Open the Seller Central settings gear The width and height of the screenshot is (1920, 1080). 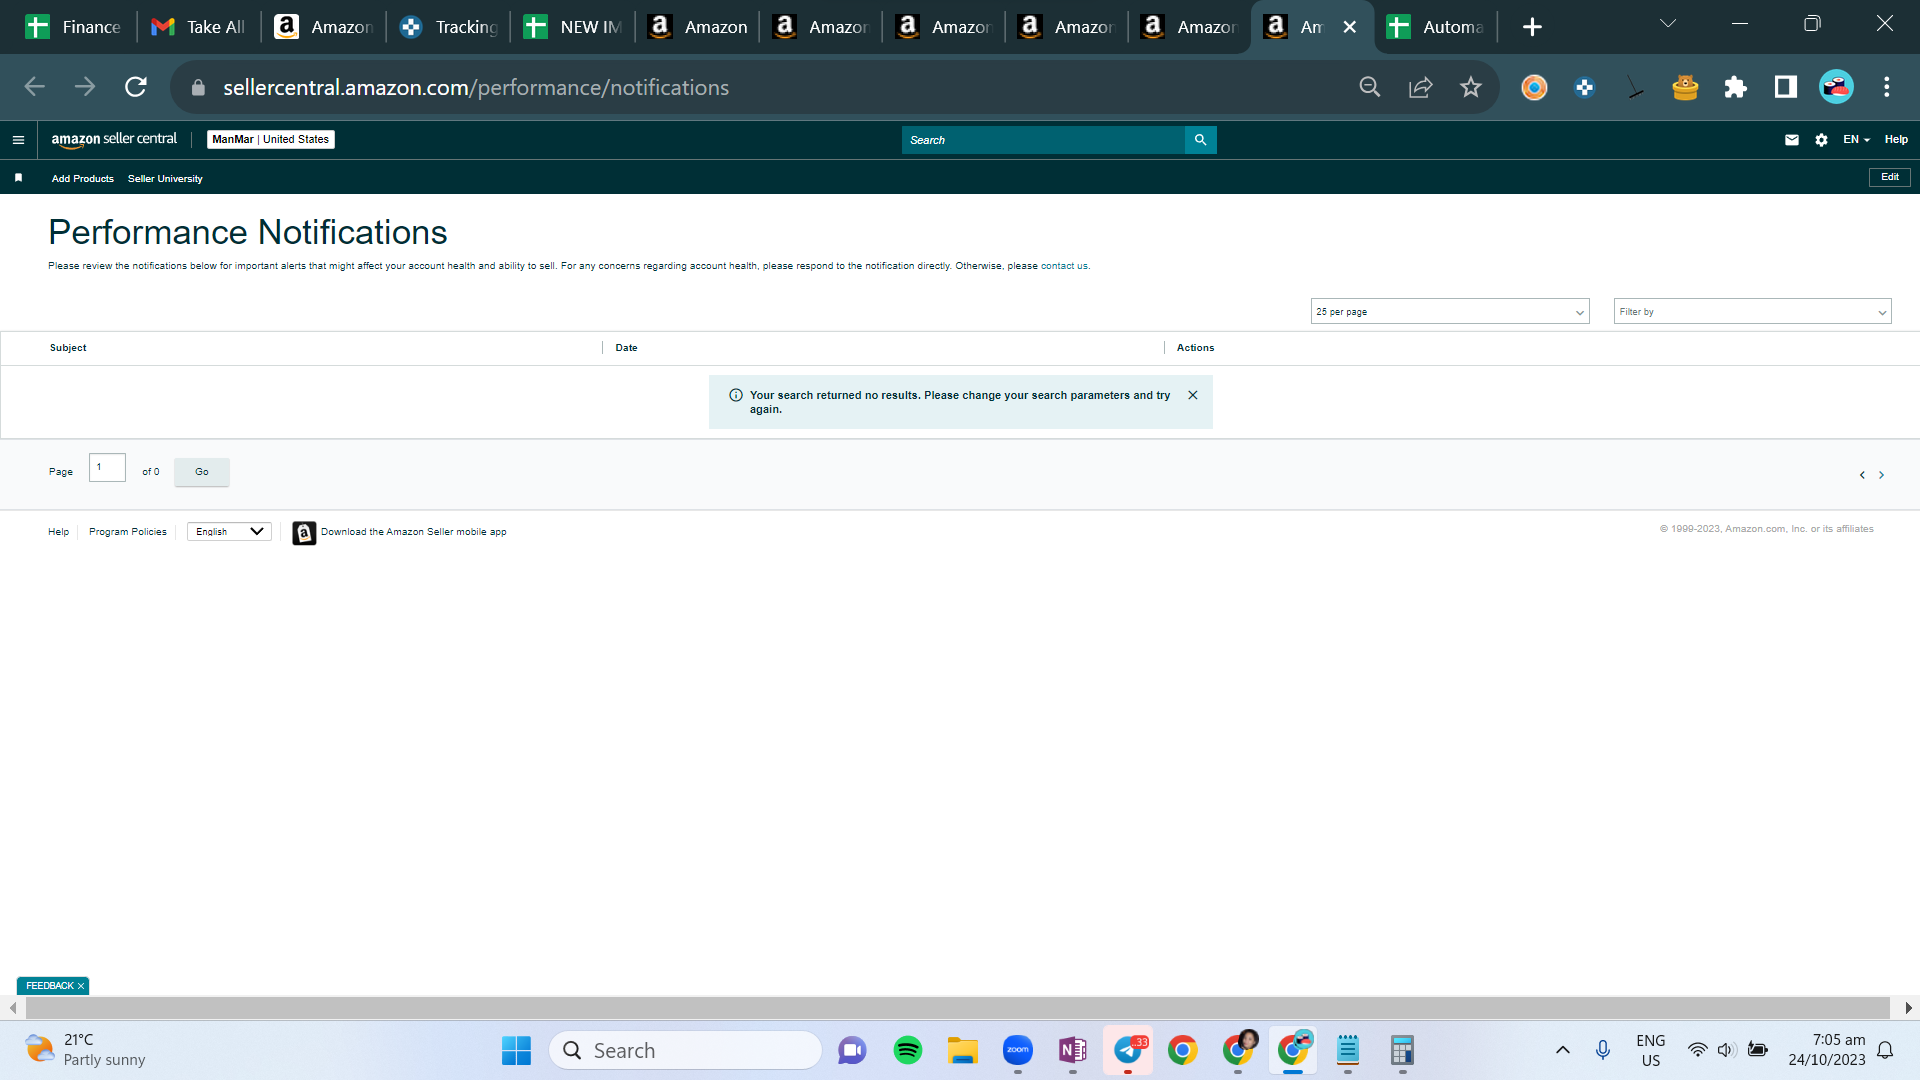[x=1821, y=140]
